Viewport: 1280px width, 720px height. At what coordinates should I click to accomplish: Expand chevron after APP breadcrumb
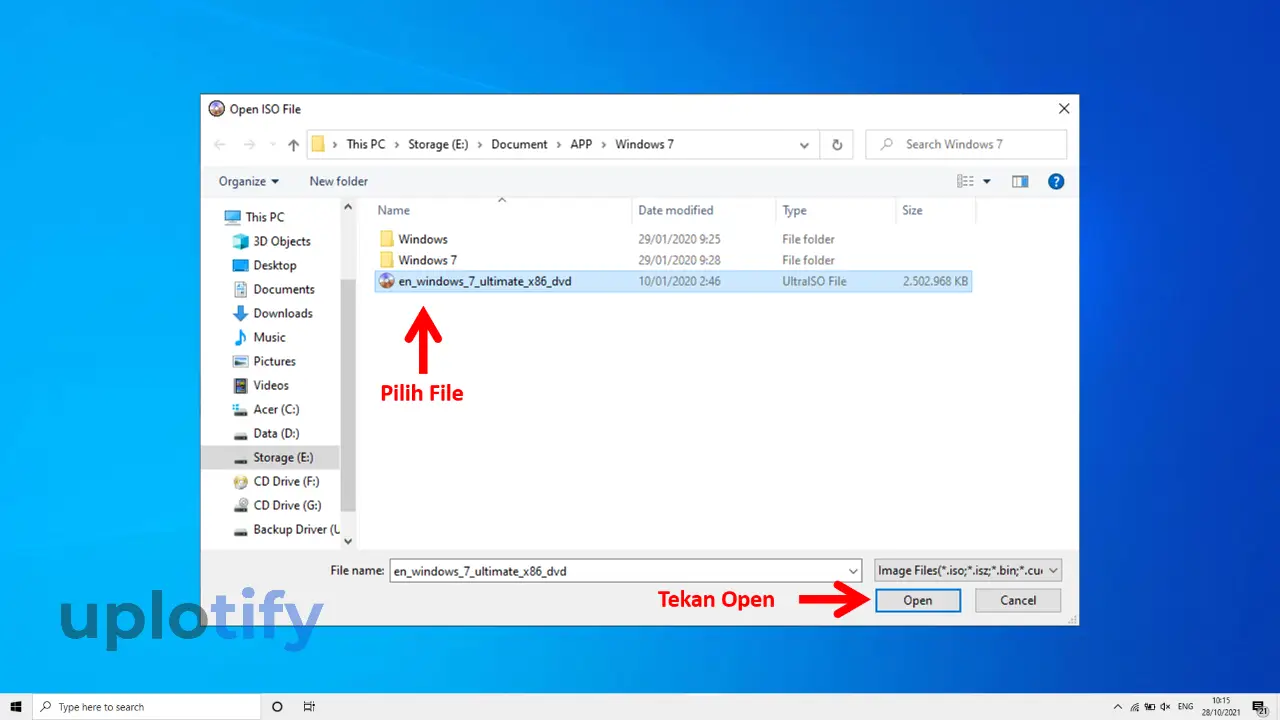(604, 145)
